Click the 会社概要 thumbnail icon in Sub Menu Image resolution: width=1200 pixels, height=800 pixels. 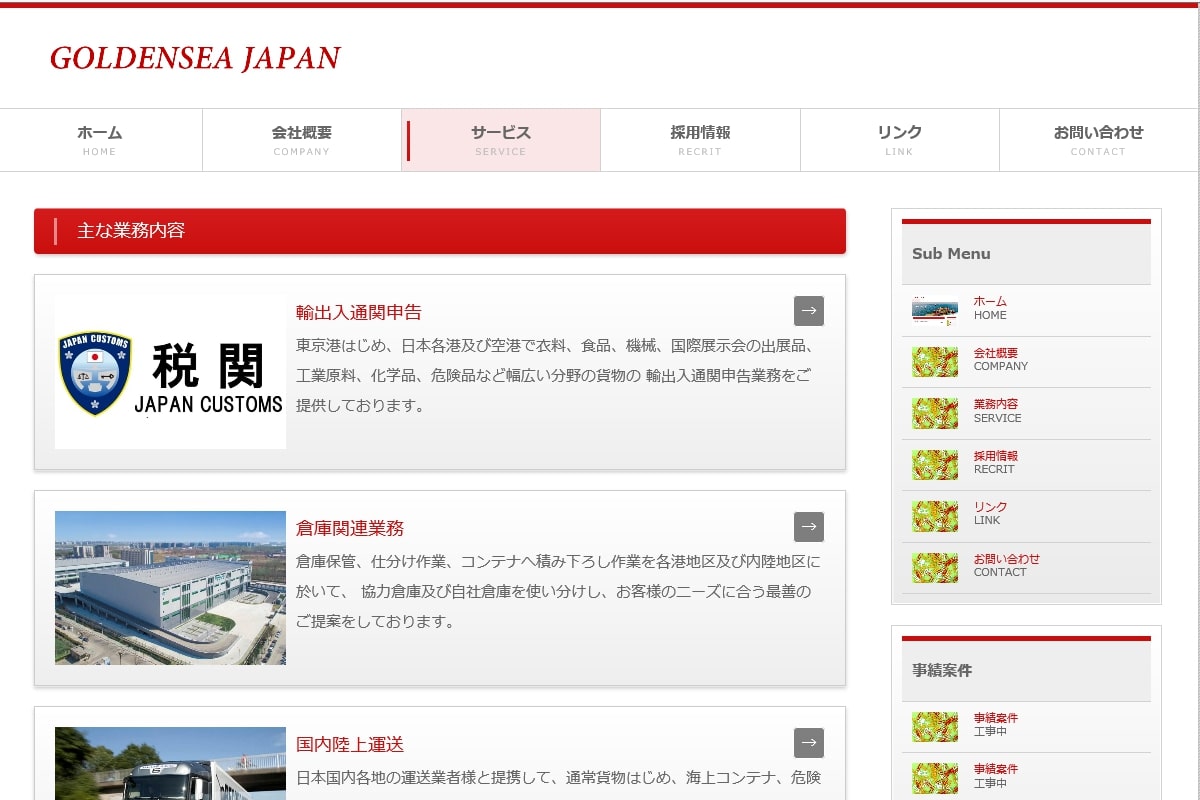coord(935,361)
